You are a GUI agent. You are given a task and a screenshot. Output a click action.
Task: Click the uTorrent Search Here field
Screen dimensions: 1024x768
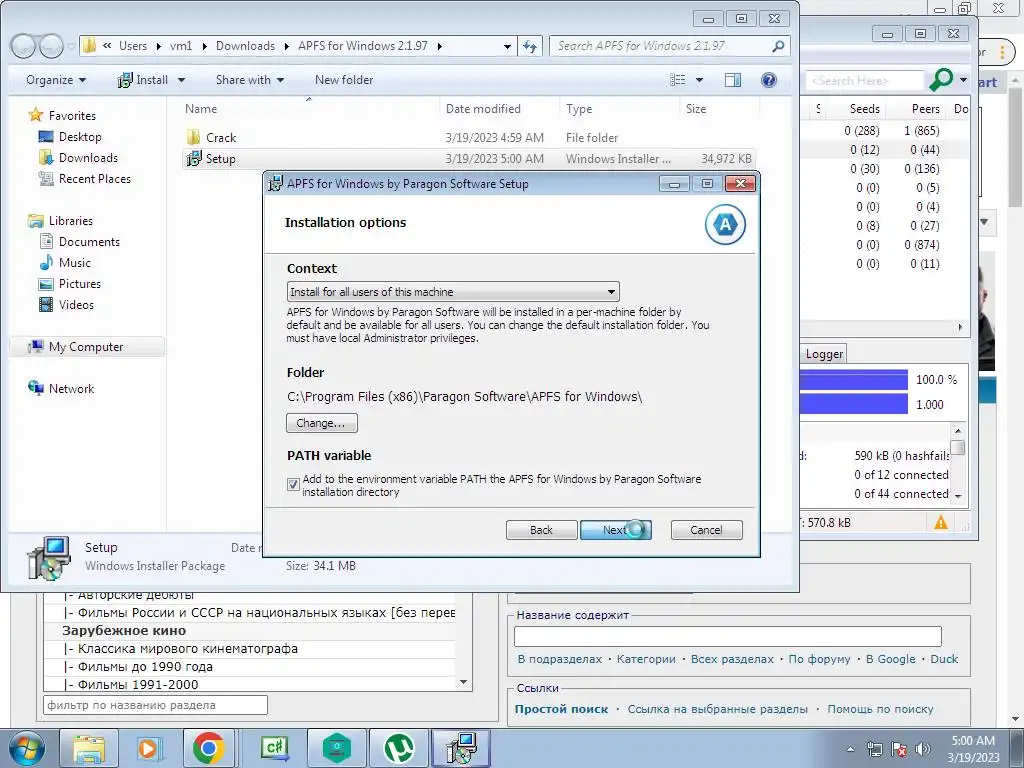point(864,80)
